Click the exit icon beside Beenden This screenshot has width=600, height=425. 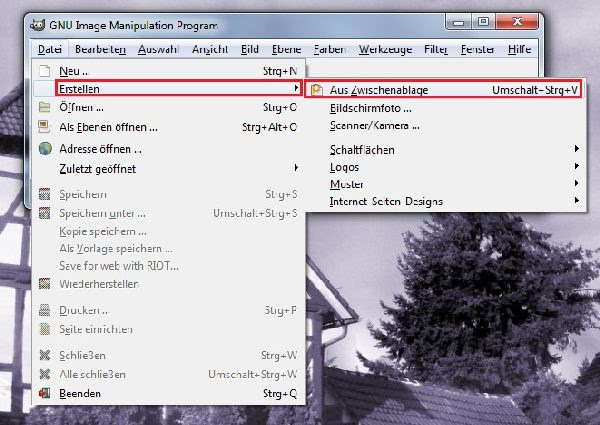(44, 393)
